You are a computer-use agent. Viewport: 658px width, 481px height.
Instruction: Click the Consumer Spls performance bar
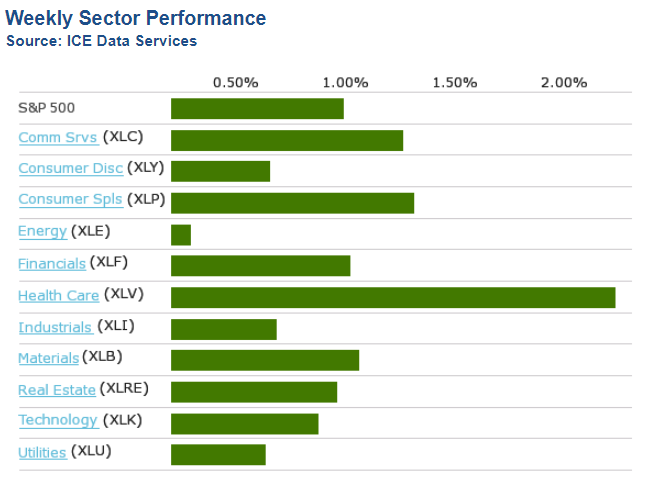coord(292,203)
